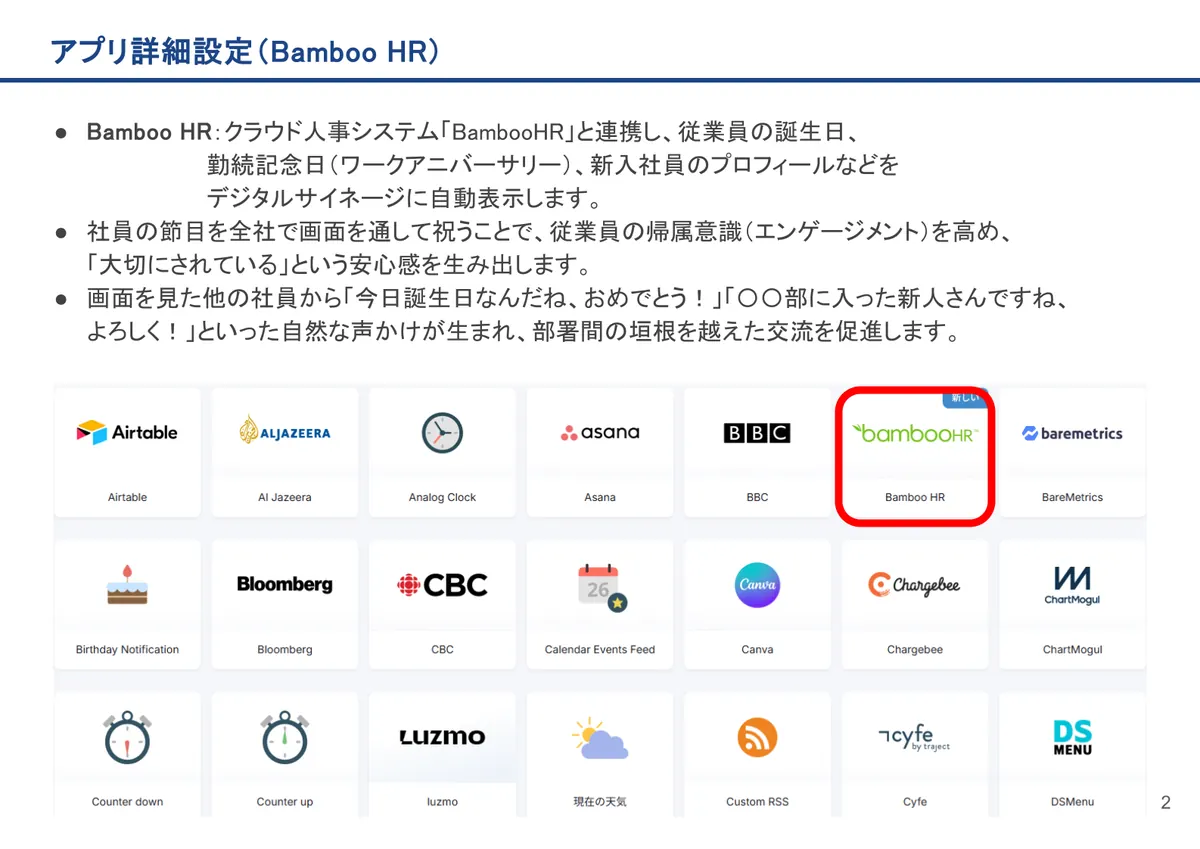The image size is (1200, 849).
Task: Click the 新しい badge on Bamboo HR
Action: tap(965, 398)
